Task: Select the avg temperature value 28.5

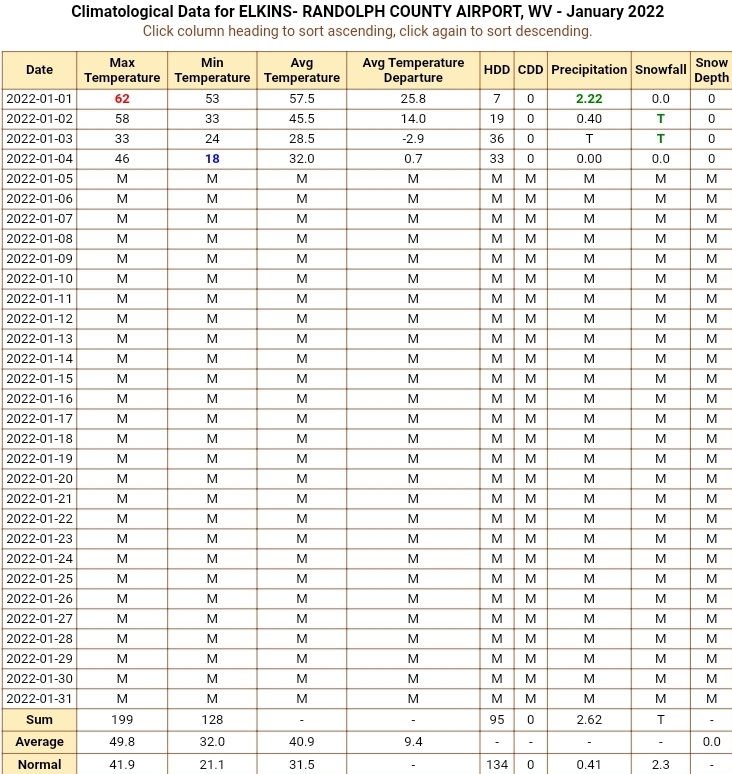Action: tap(302, 139)
